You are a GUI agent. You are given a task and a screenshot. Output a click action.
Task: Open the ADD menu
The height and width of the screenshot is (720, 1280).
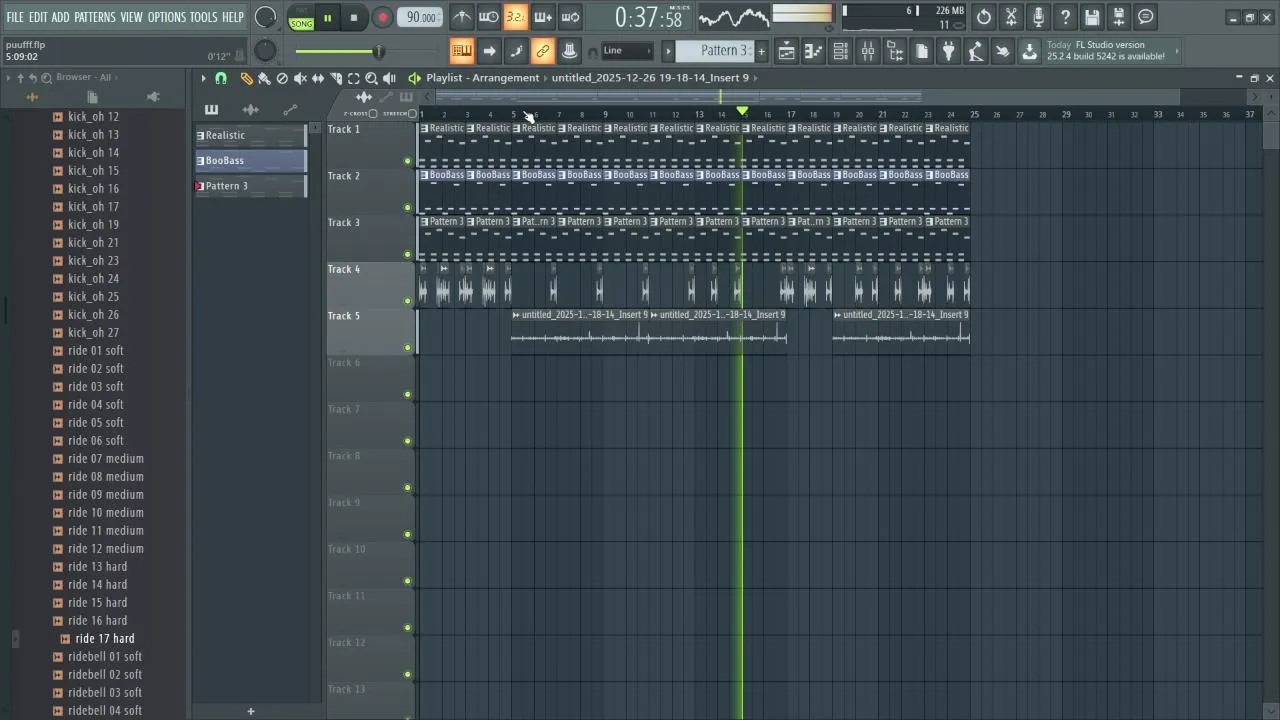click(61, 17)
